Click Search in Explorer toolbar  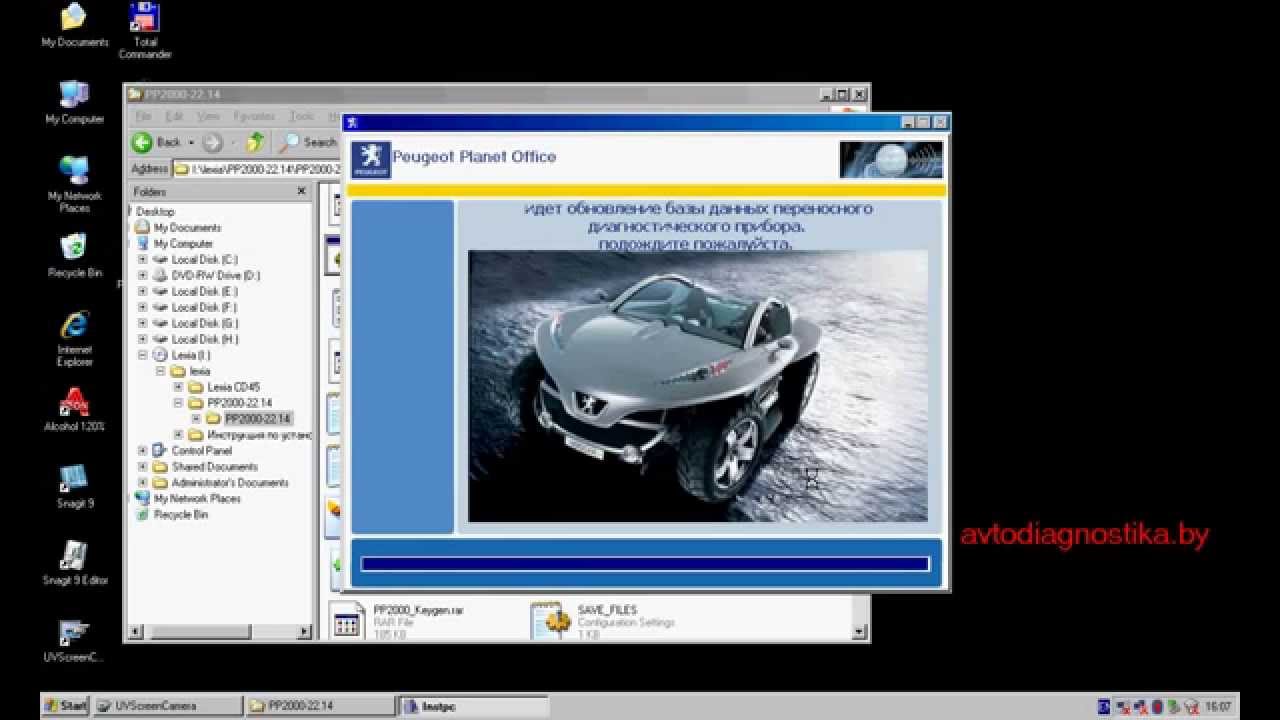pos(308,142)
